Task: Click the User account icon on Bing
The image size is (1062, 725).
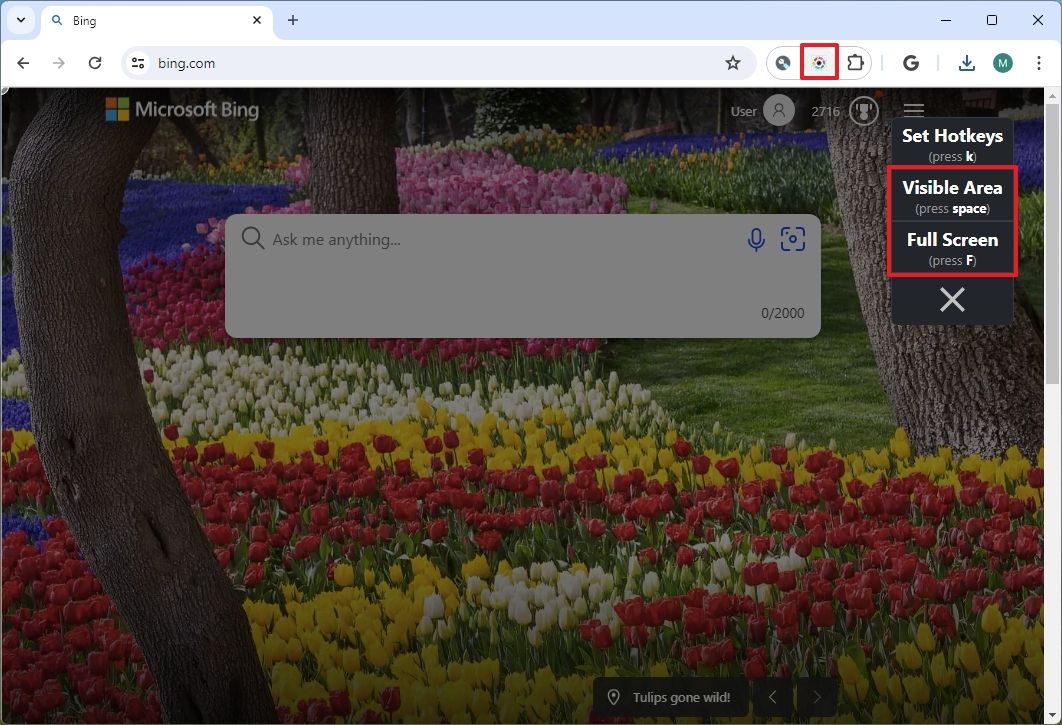Action: tap(778, 111)
